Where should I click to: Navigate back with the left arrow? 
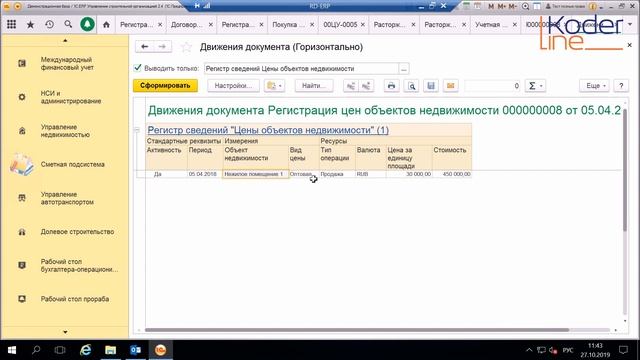144,47
